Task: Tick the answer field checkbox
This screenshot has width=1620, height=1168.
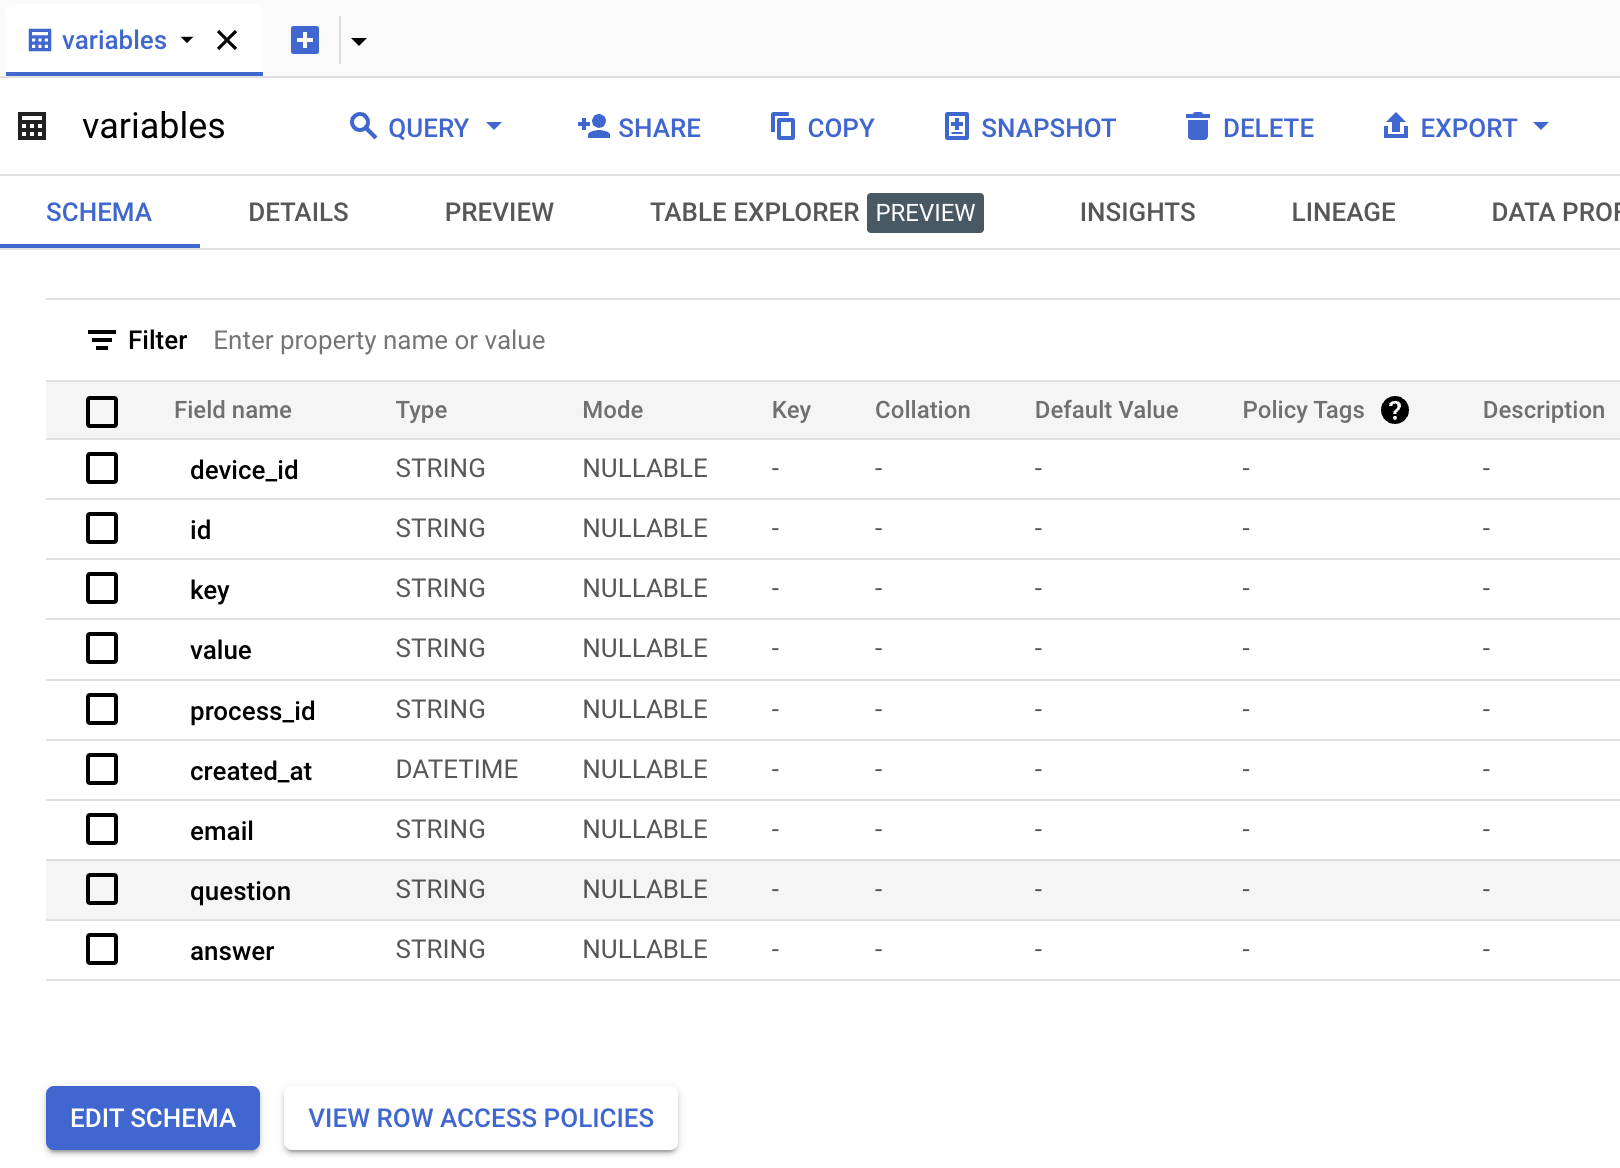Action: 102,949
